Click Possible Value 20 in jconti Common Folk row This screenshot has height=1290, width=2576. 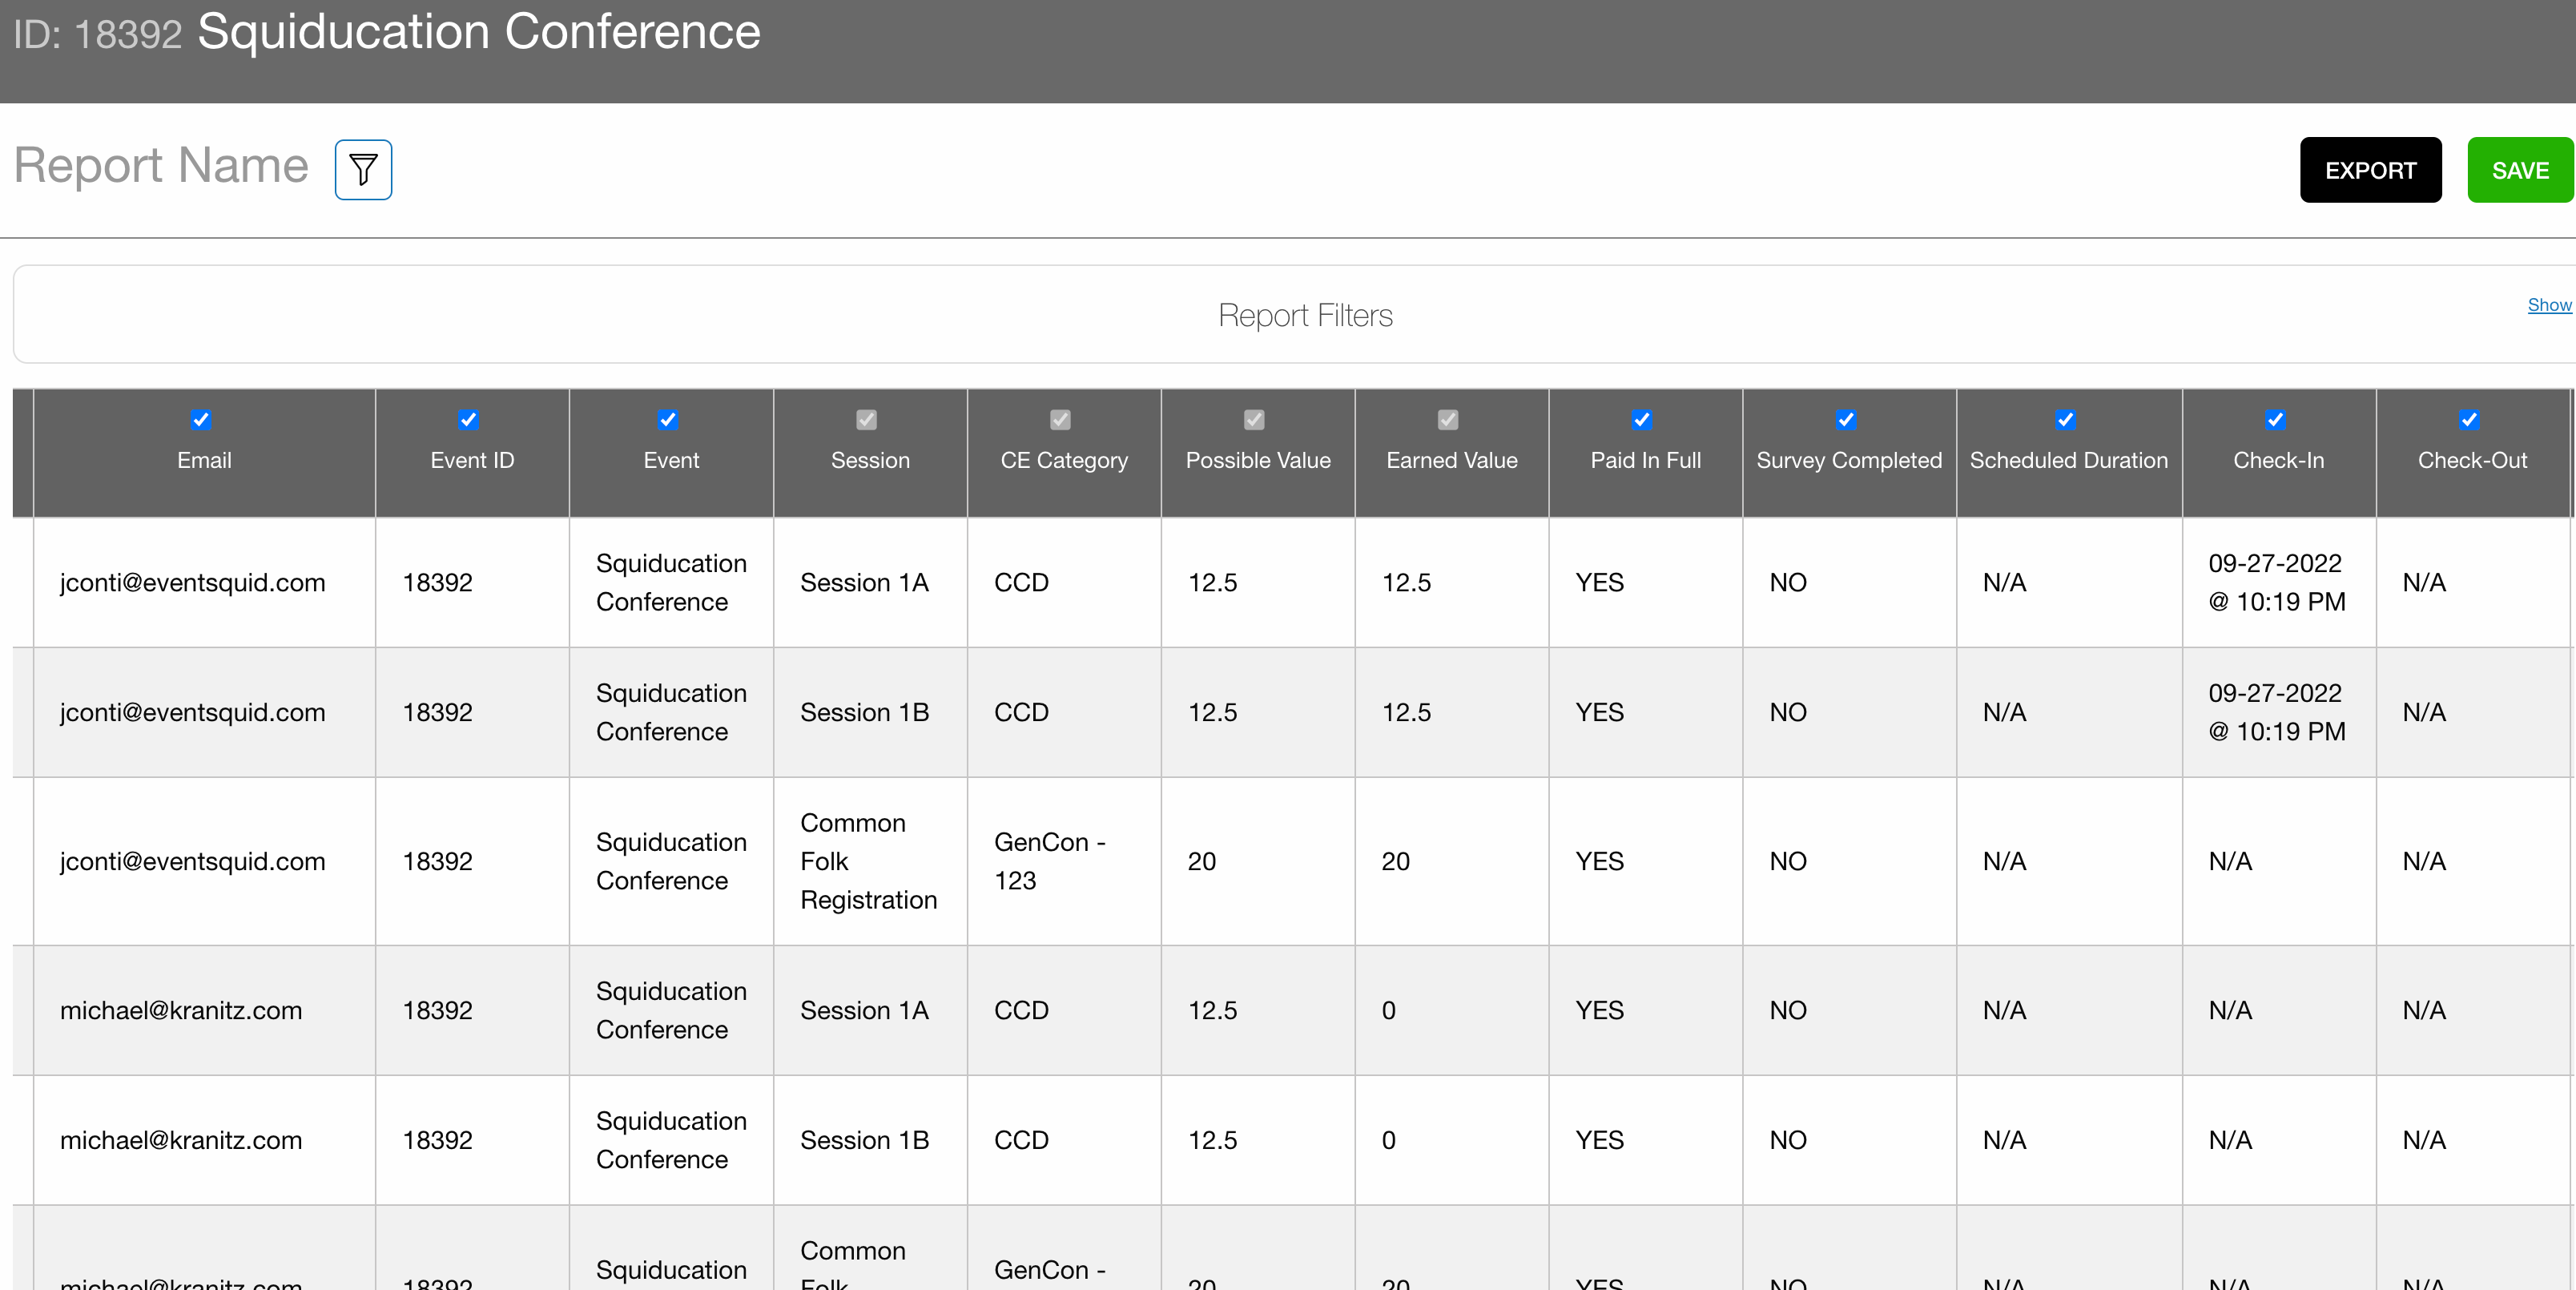[1202, 862]
